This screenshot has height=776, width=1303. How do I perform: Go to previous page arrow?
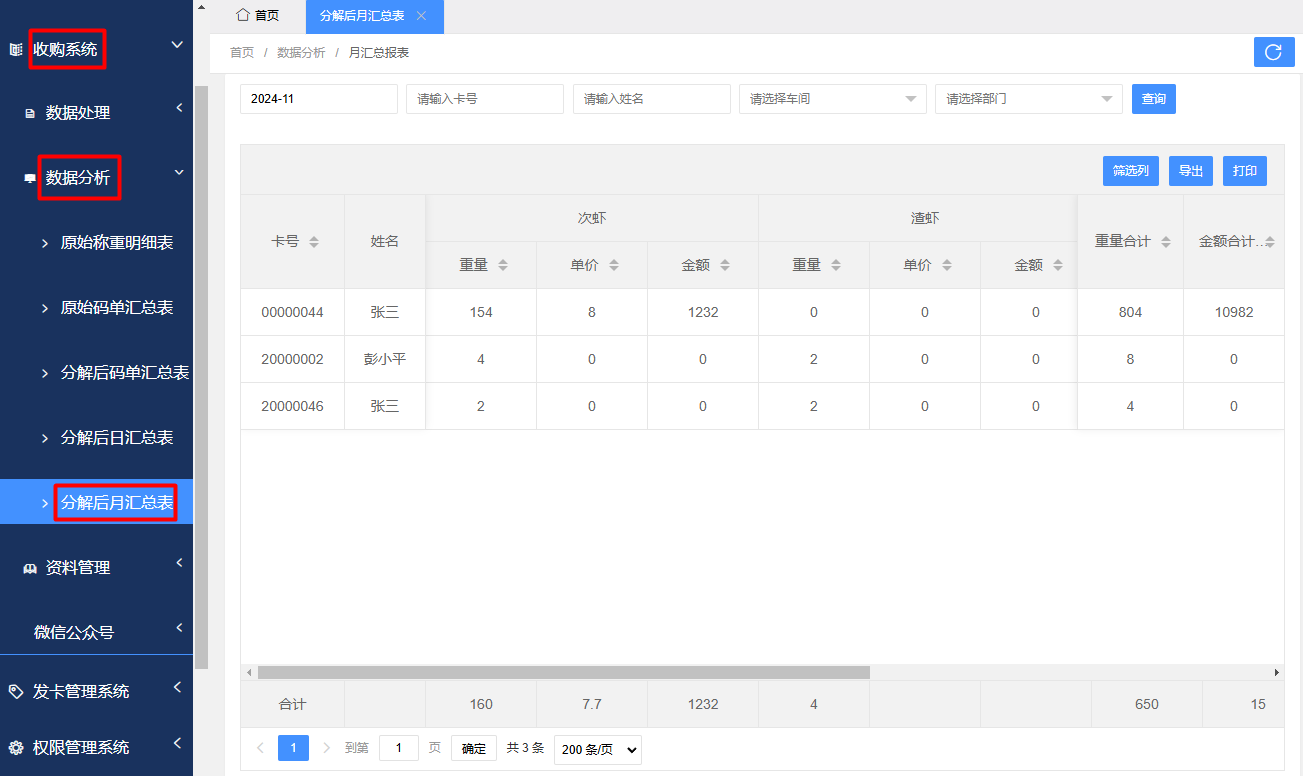pos(260,748)
